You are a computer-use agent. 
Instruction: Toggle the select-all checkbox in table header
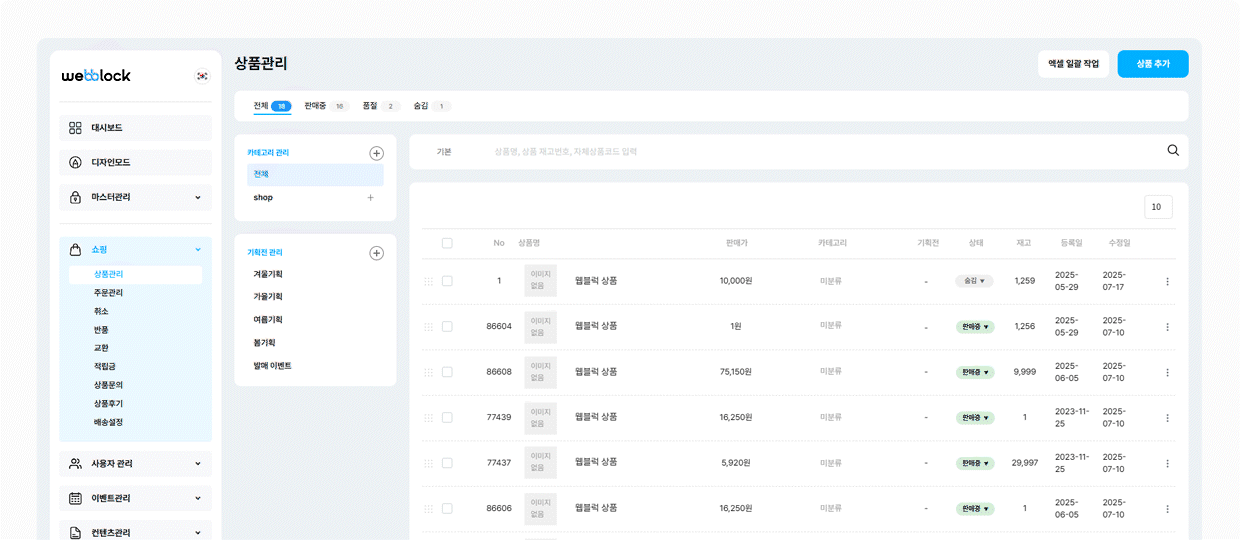point(447,243)
